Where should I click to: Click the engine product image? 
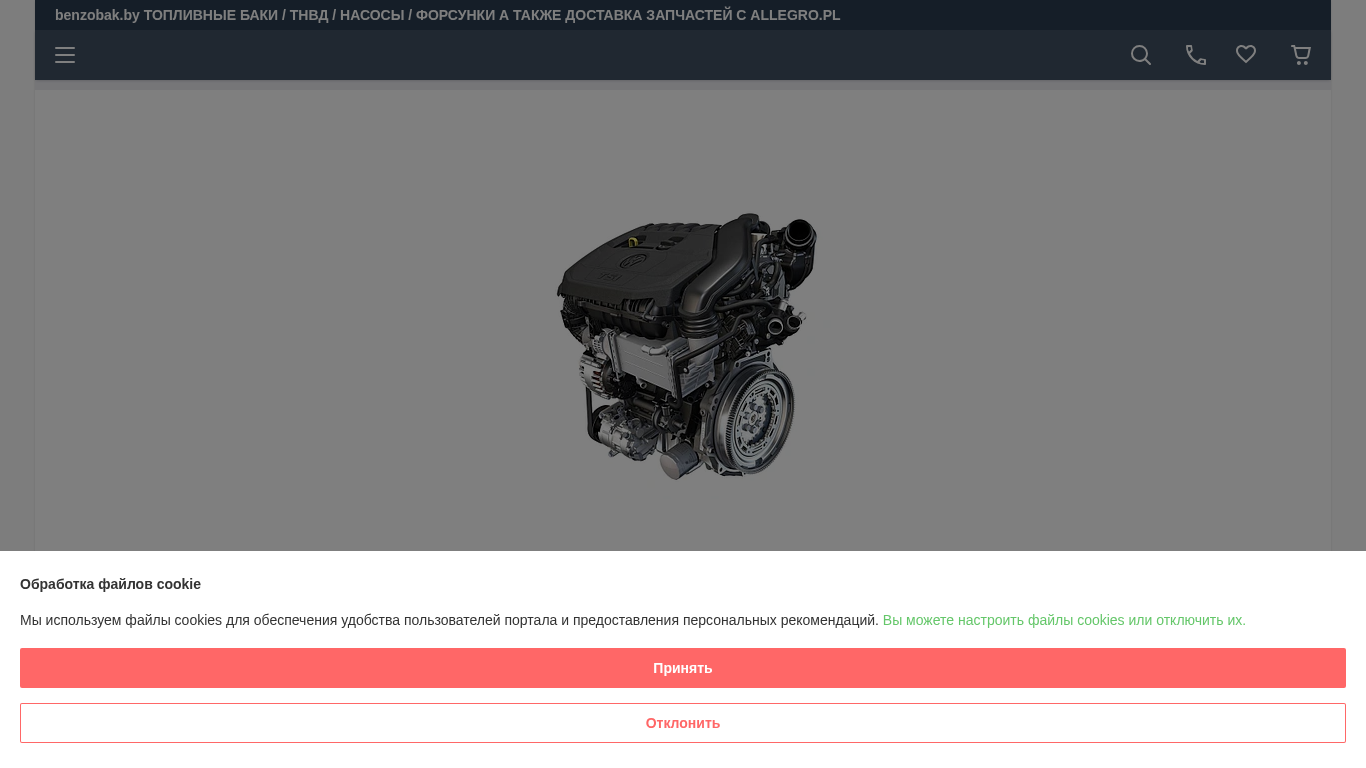pyautogui.click(x=686, y=346)
